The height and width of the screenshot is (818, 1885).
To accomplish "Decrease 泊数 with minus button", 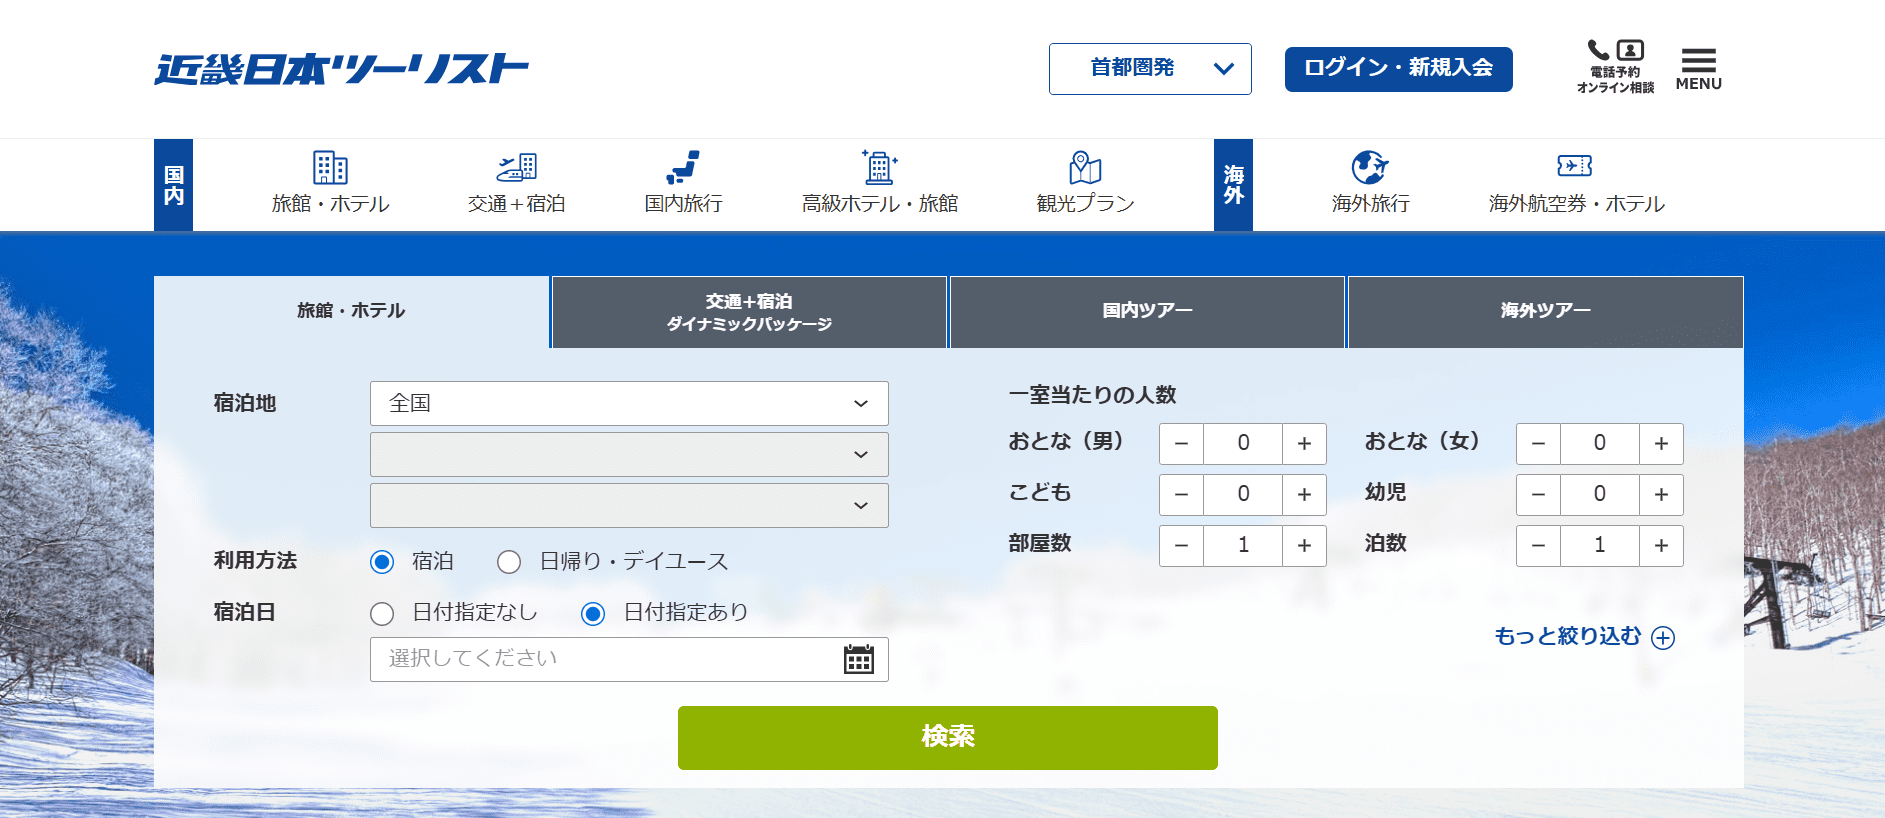I will coord(1538,546).
